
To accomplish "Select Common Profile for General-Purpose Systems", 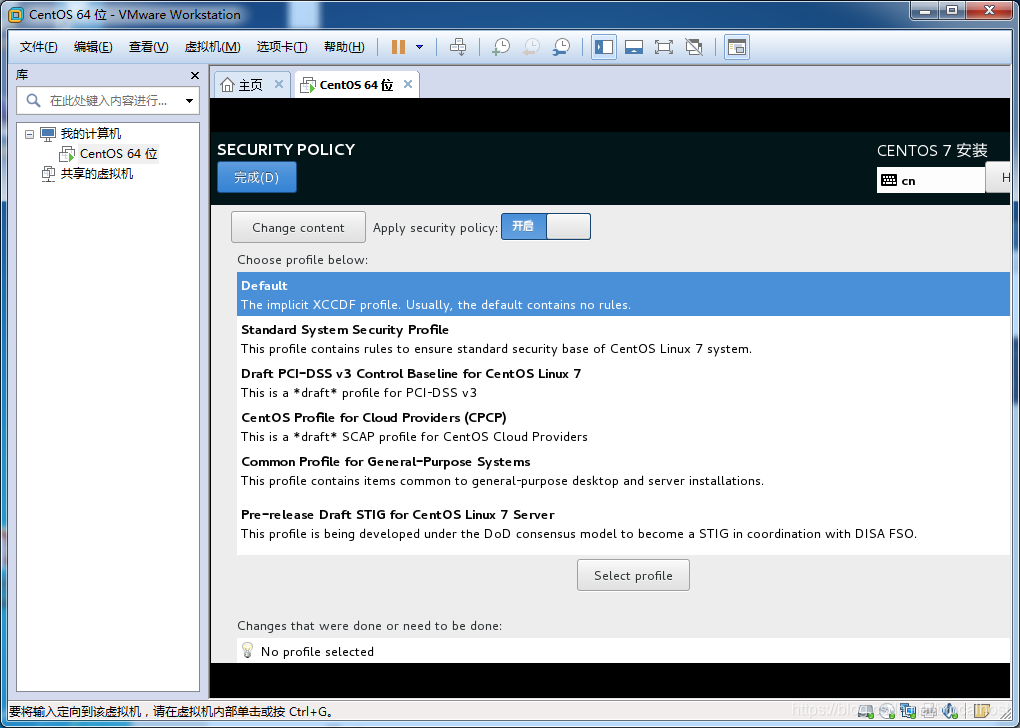I will click(623, 471).
